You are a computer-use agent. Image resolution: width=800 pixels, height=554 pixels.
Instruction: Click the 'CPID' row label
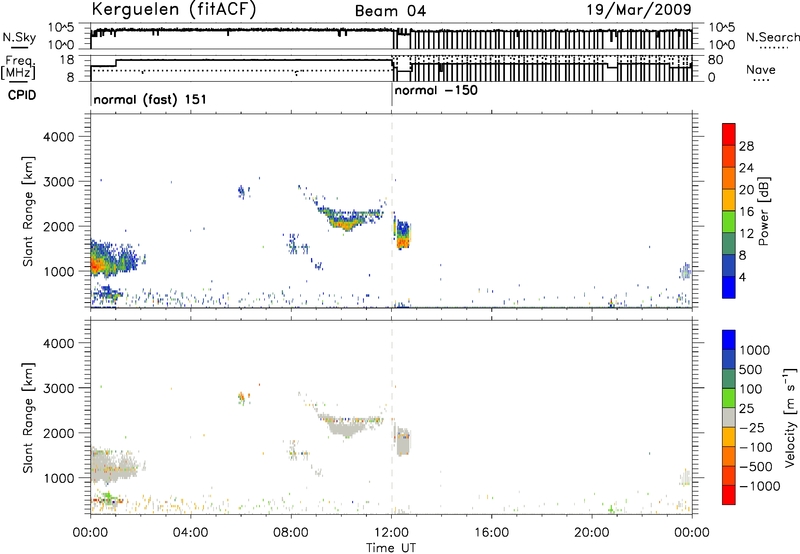pos(22,95)
